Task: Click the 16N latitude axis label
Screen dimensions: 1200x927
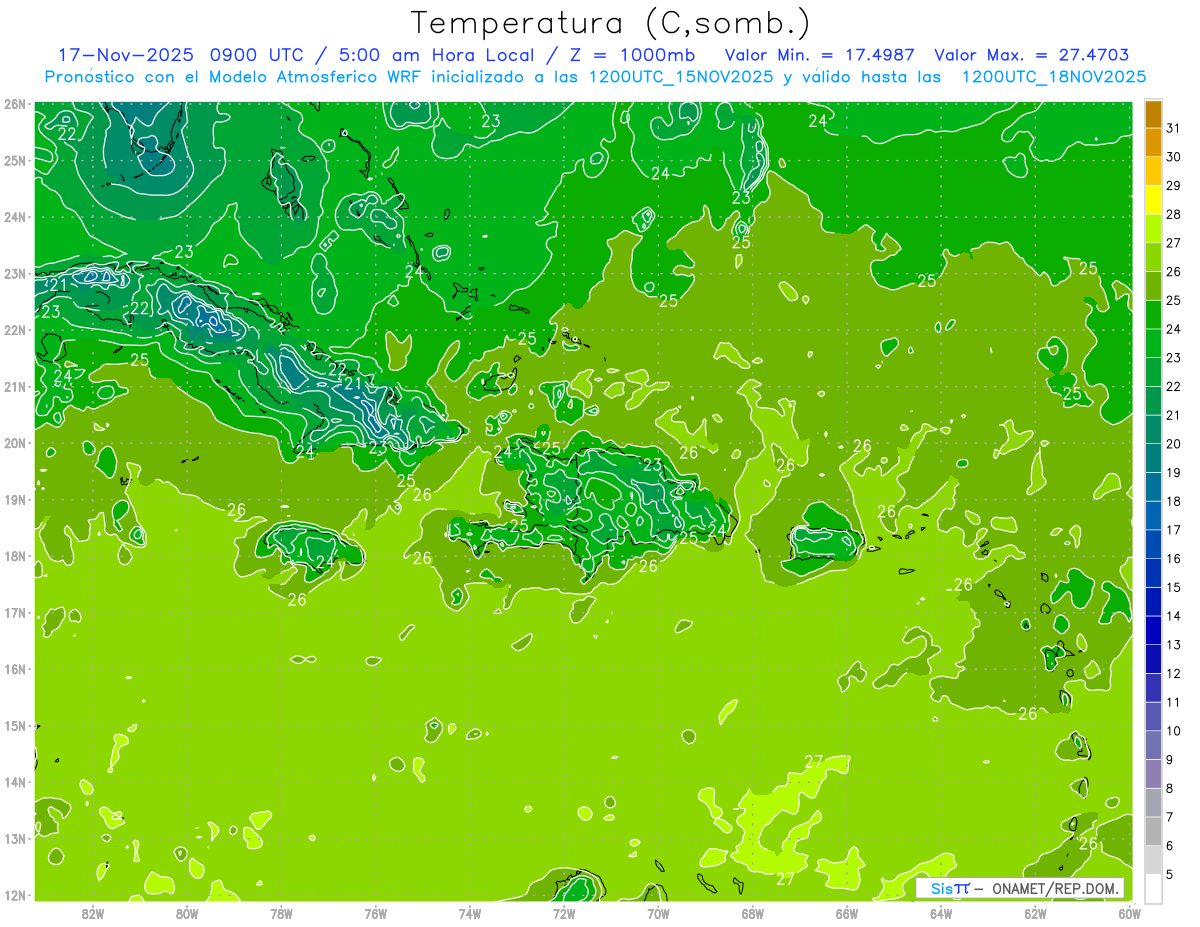Action: tap(14, 669)
